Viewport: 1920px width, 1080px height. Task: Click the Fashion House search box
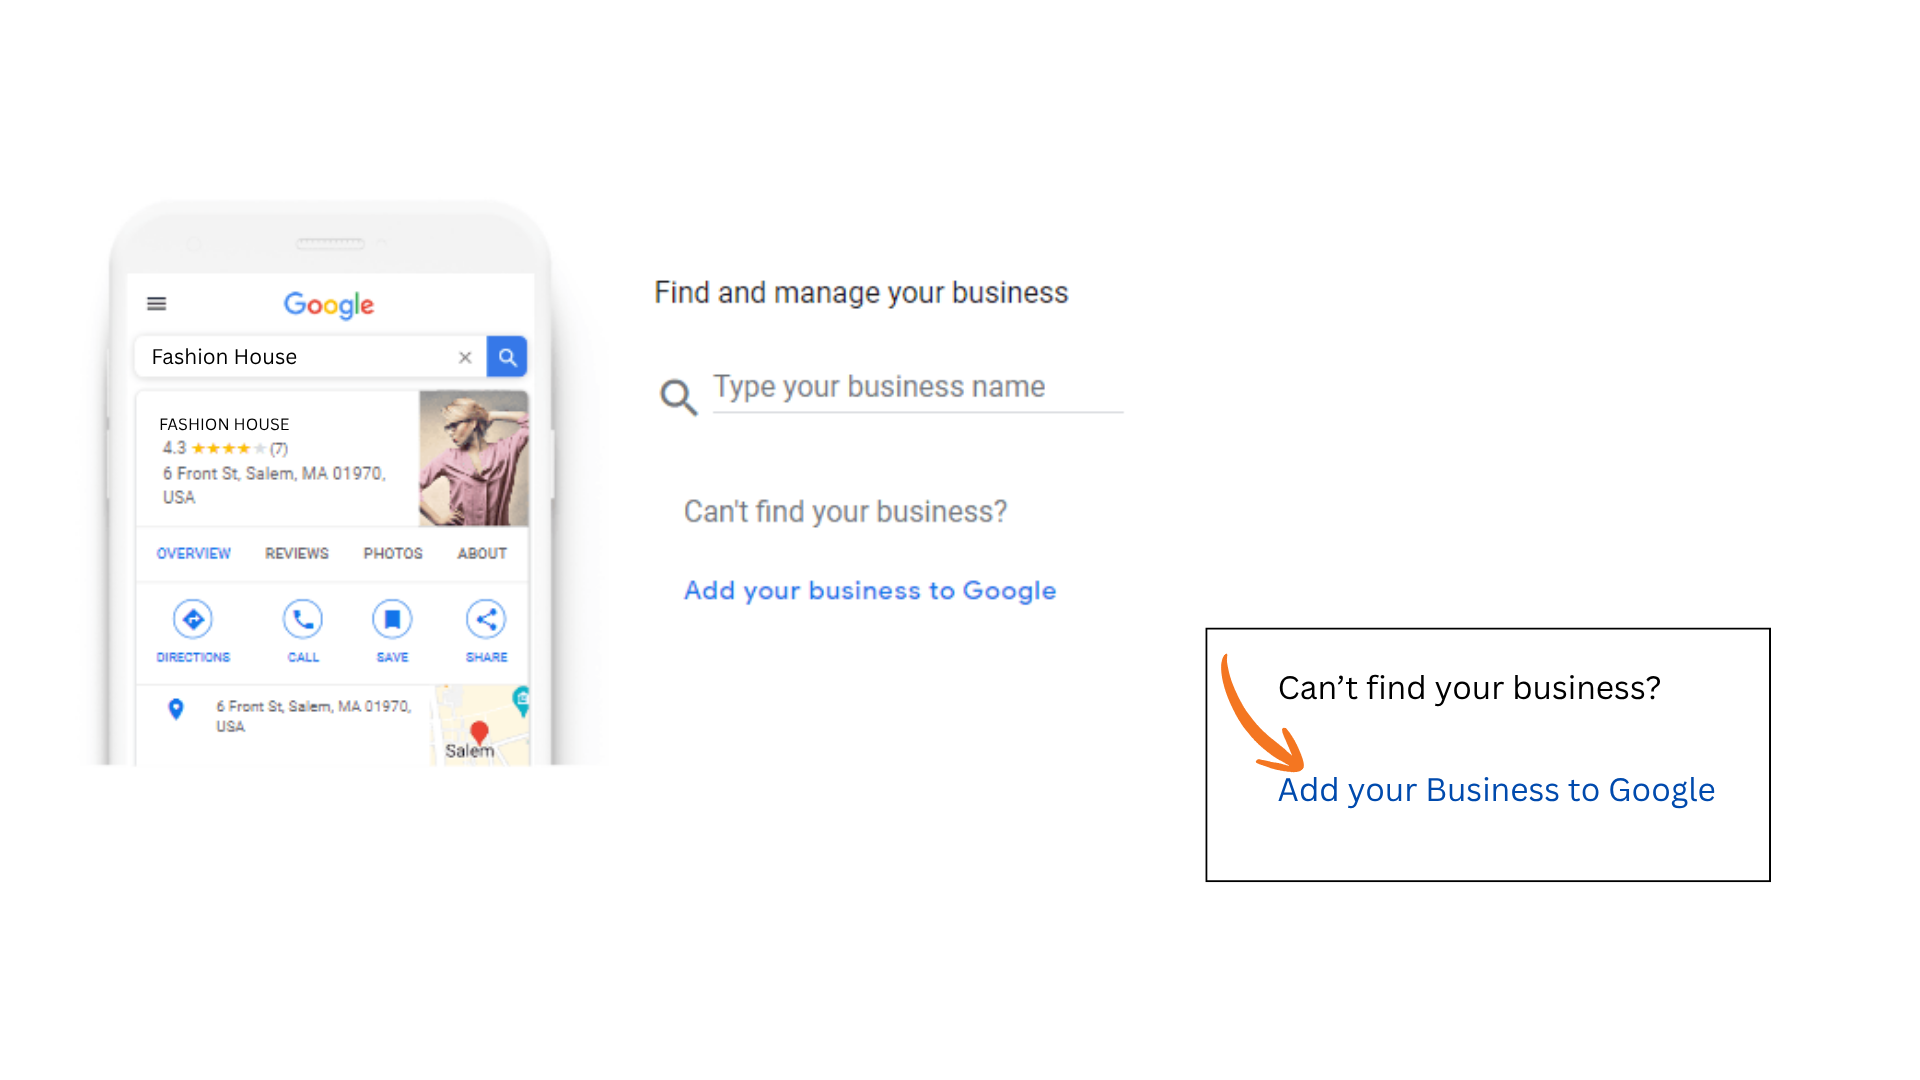tap(311, 357)
